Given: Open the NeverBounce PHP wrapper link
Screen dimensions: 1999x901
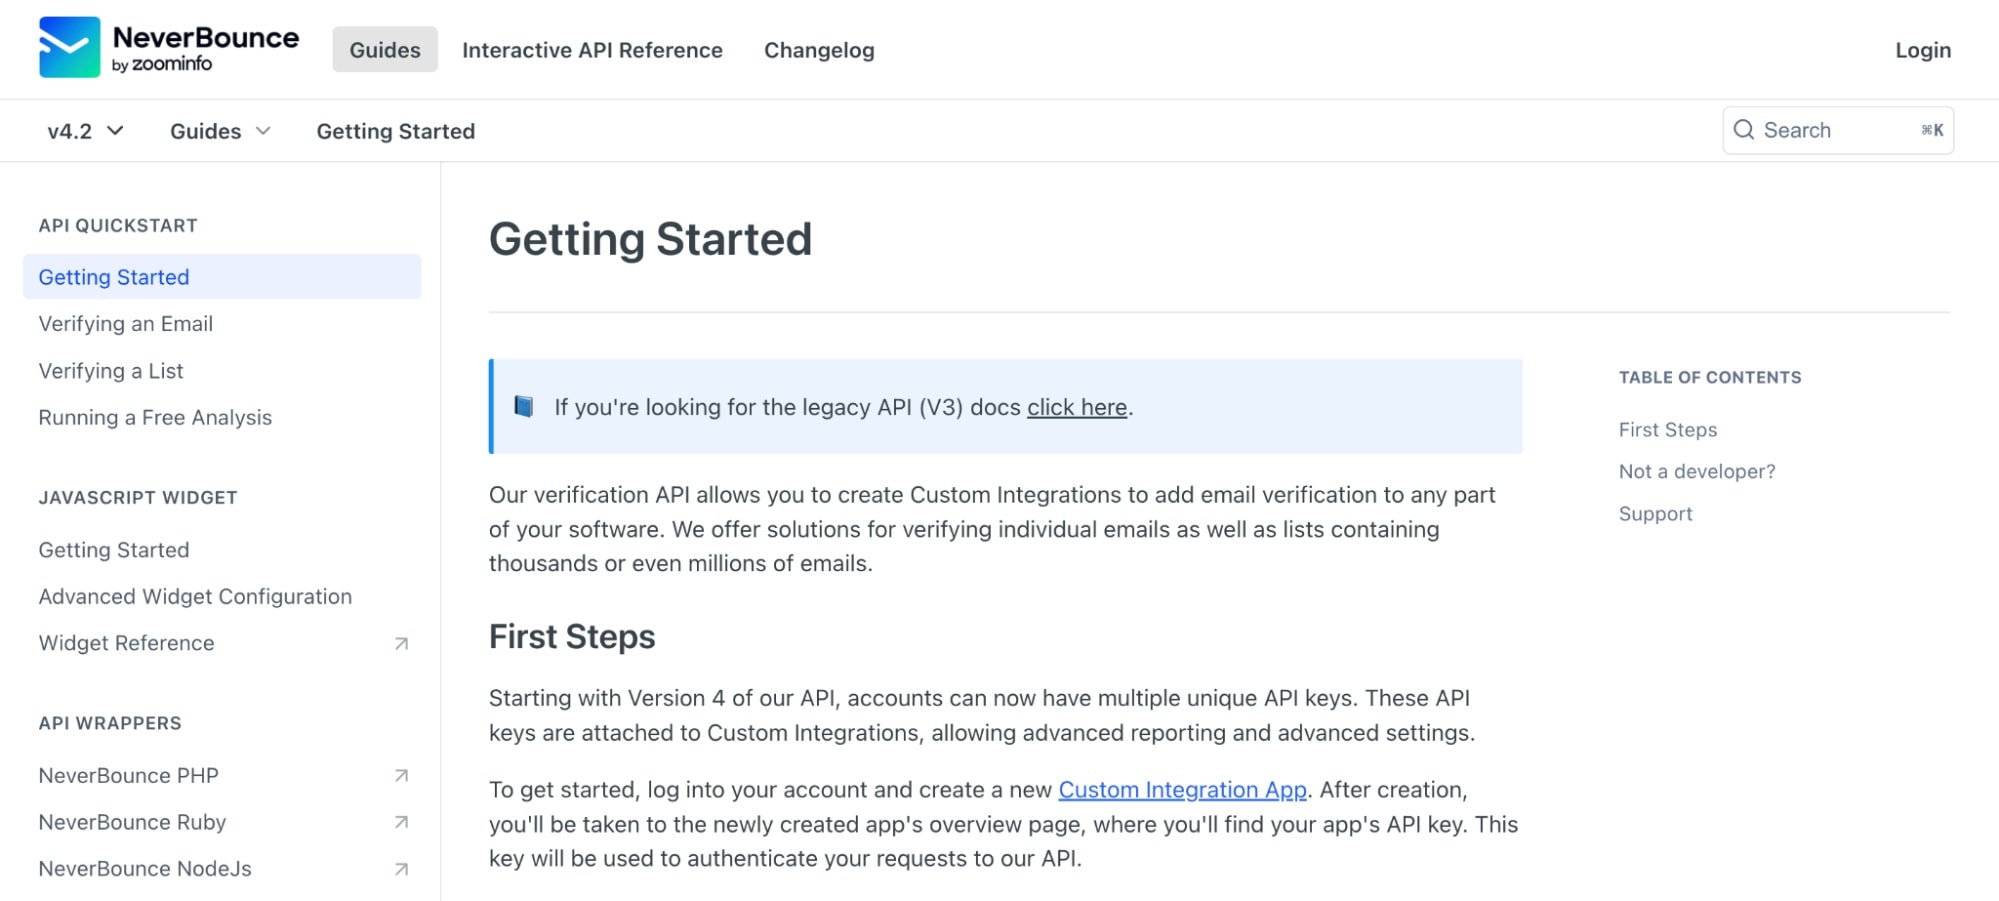Looking at the screenshot, I should click(x=129, y=776).
